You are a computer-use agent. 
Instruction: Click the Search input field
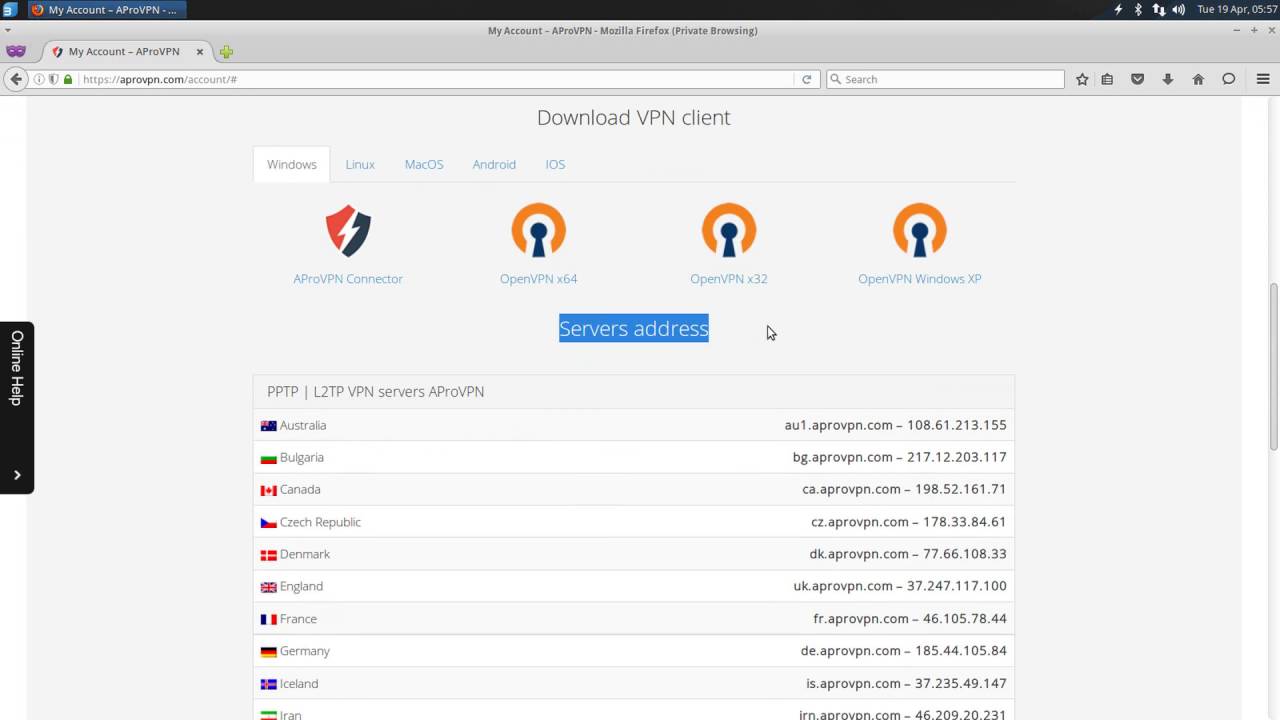[x=945, y=79]
